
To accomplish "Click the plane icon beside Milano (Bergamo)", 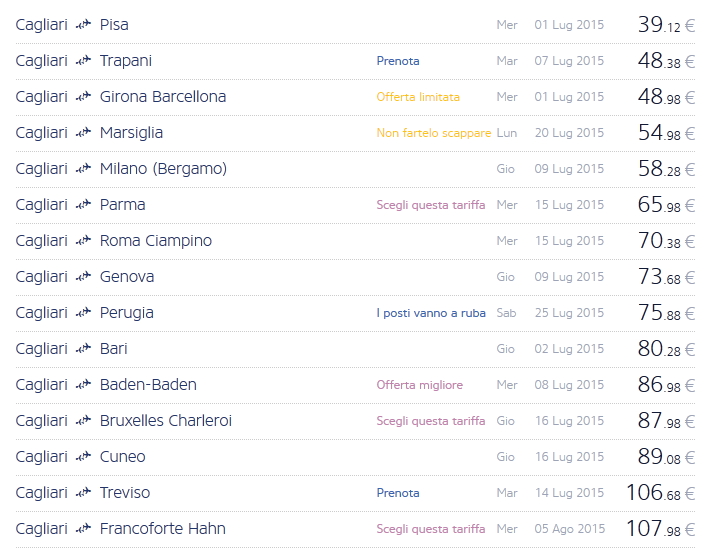I will 83,169.
